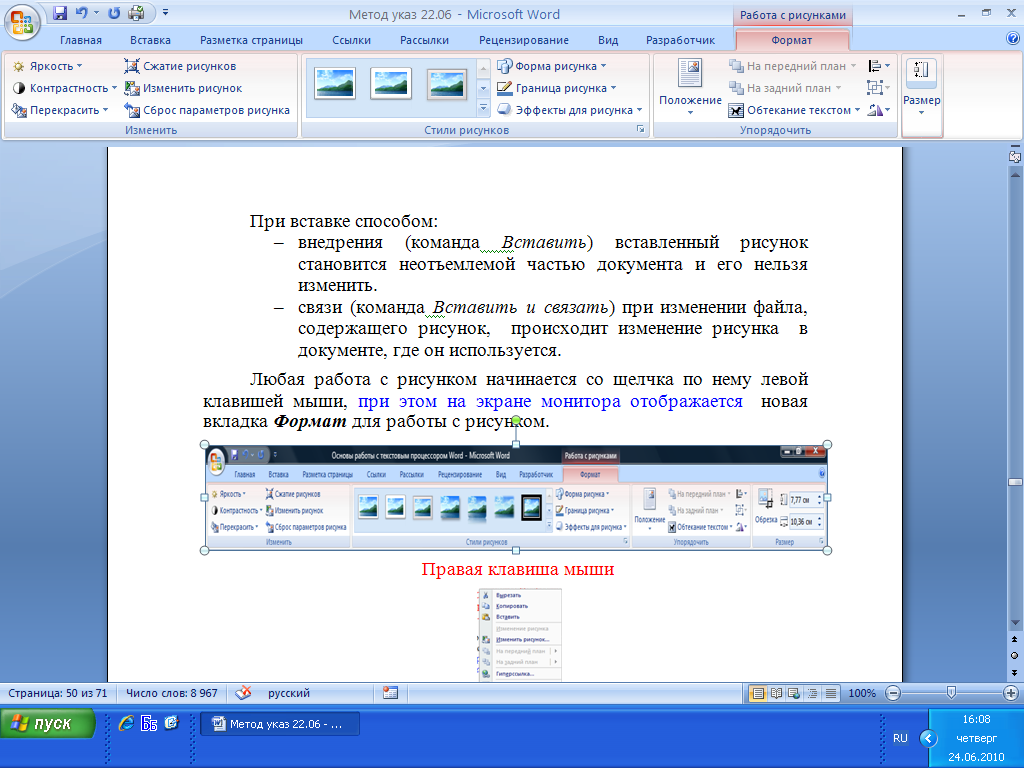Click the vertical scrollbar thumb

tap(1015, 482)
